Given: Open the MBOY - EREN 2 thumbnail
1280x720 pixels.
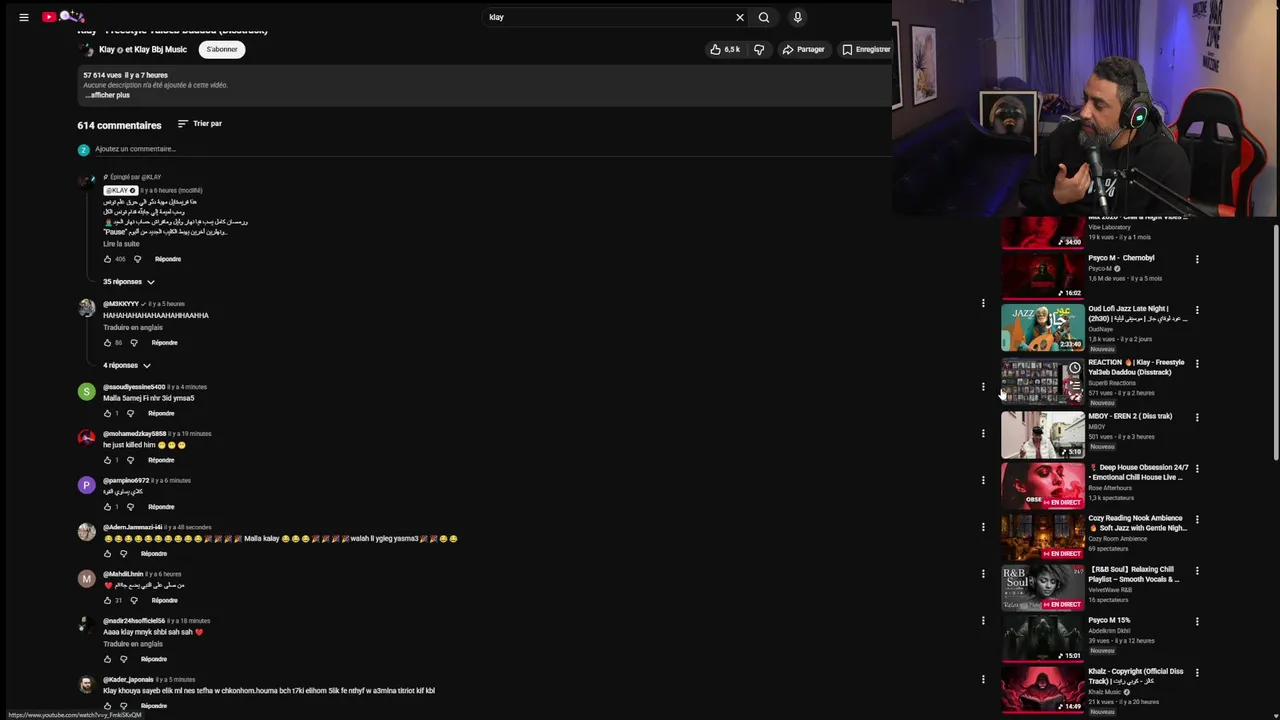Looking at the screenshot, I should point(1042,434).
